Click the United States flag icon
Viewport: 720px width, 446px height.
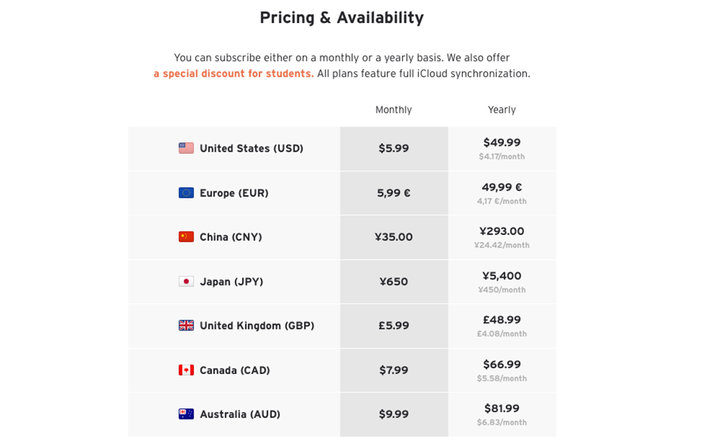tap(186, 148)
